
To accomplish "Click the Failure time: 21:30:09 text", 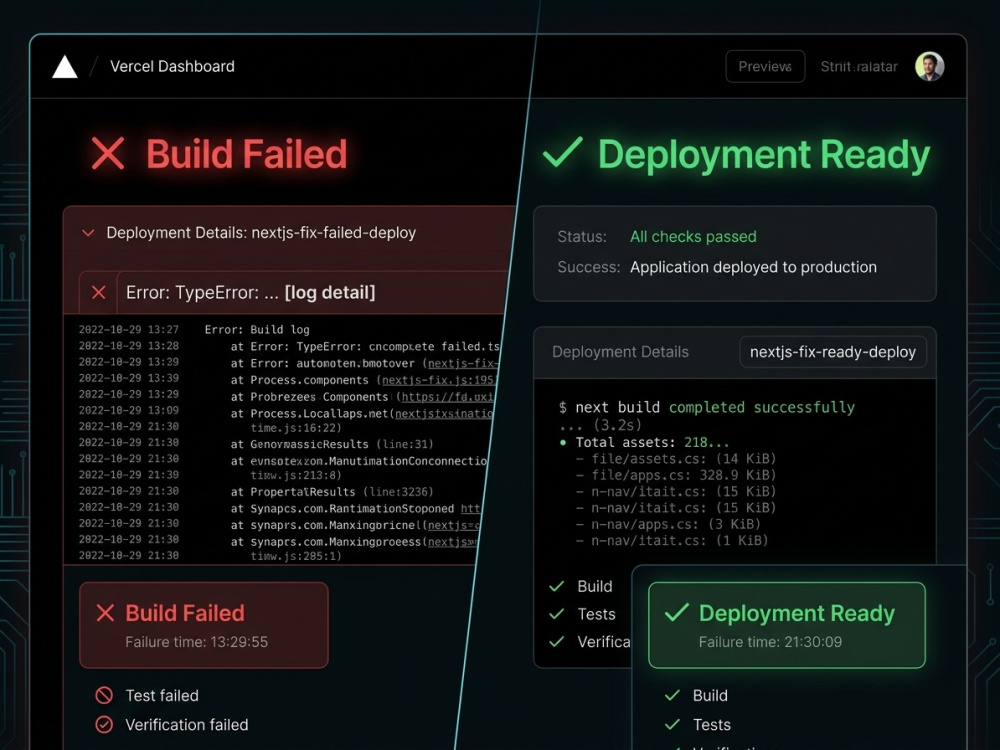I will point(770,642).
